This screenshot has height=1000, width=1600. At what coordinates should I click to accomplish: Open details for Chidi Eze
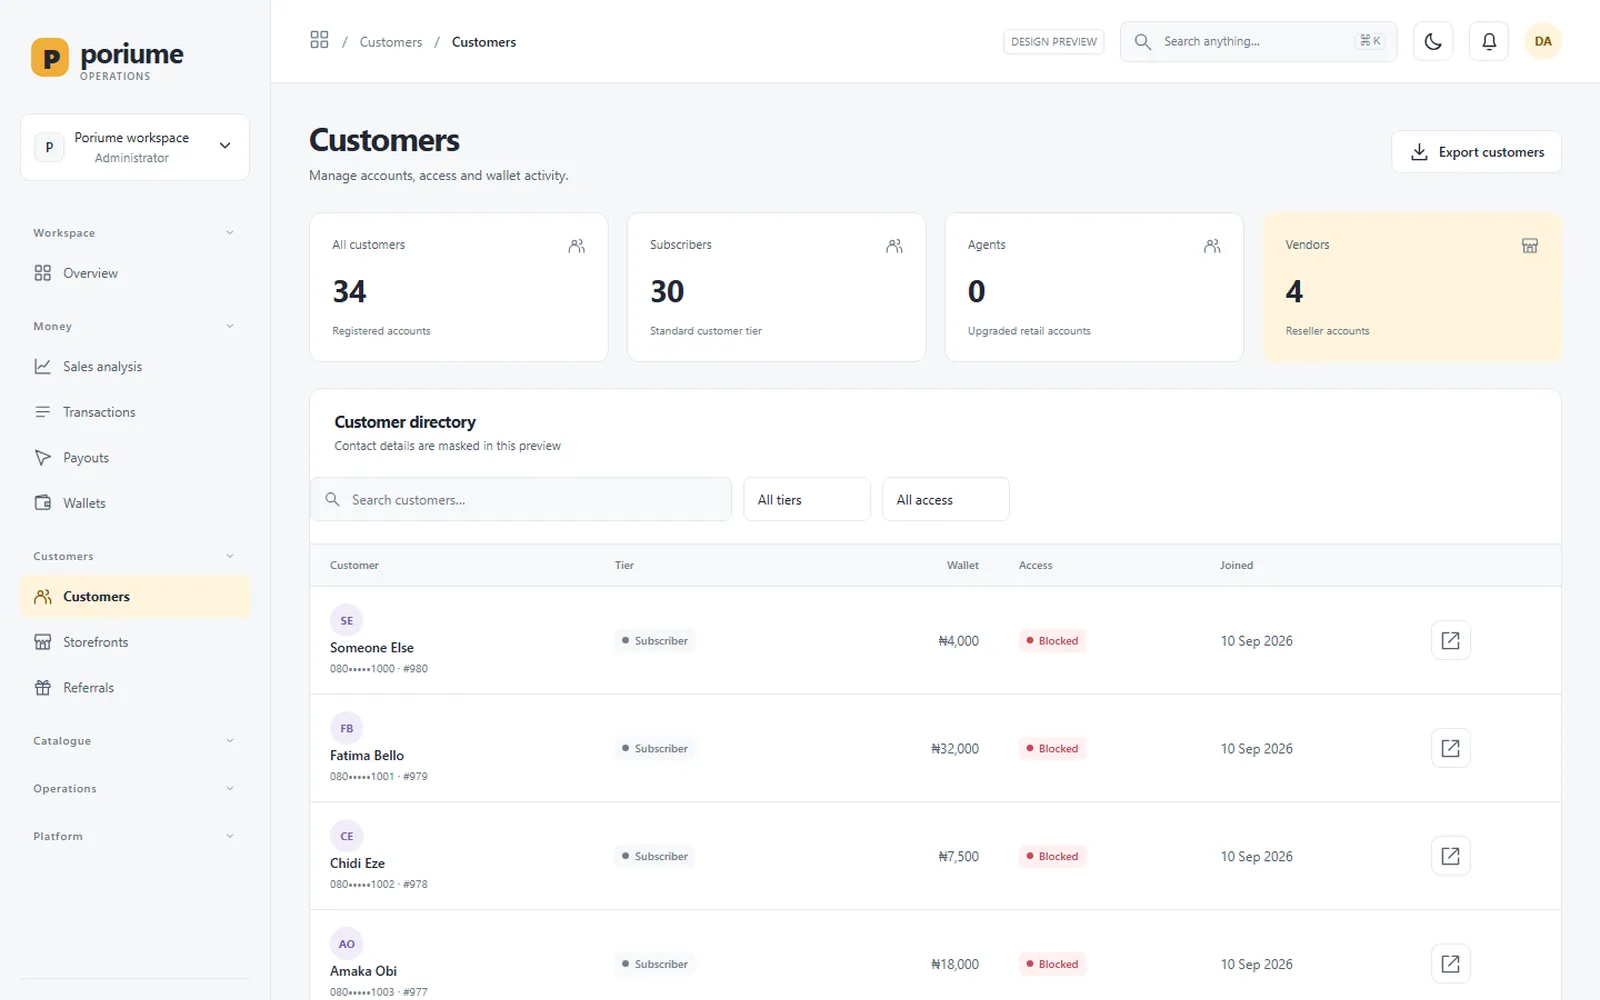coord(1450,856)
